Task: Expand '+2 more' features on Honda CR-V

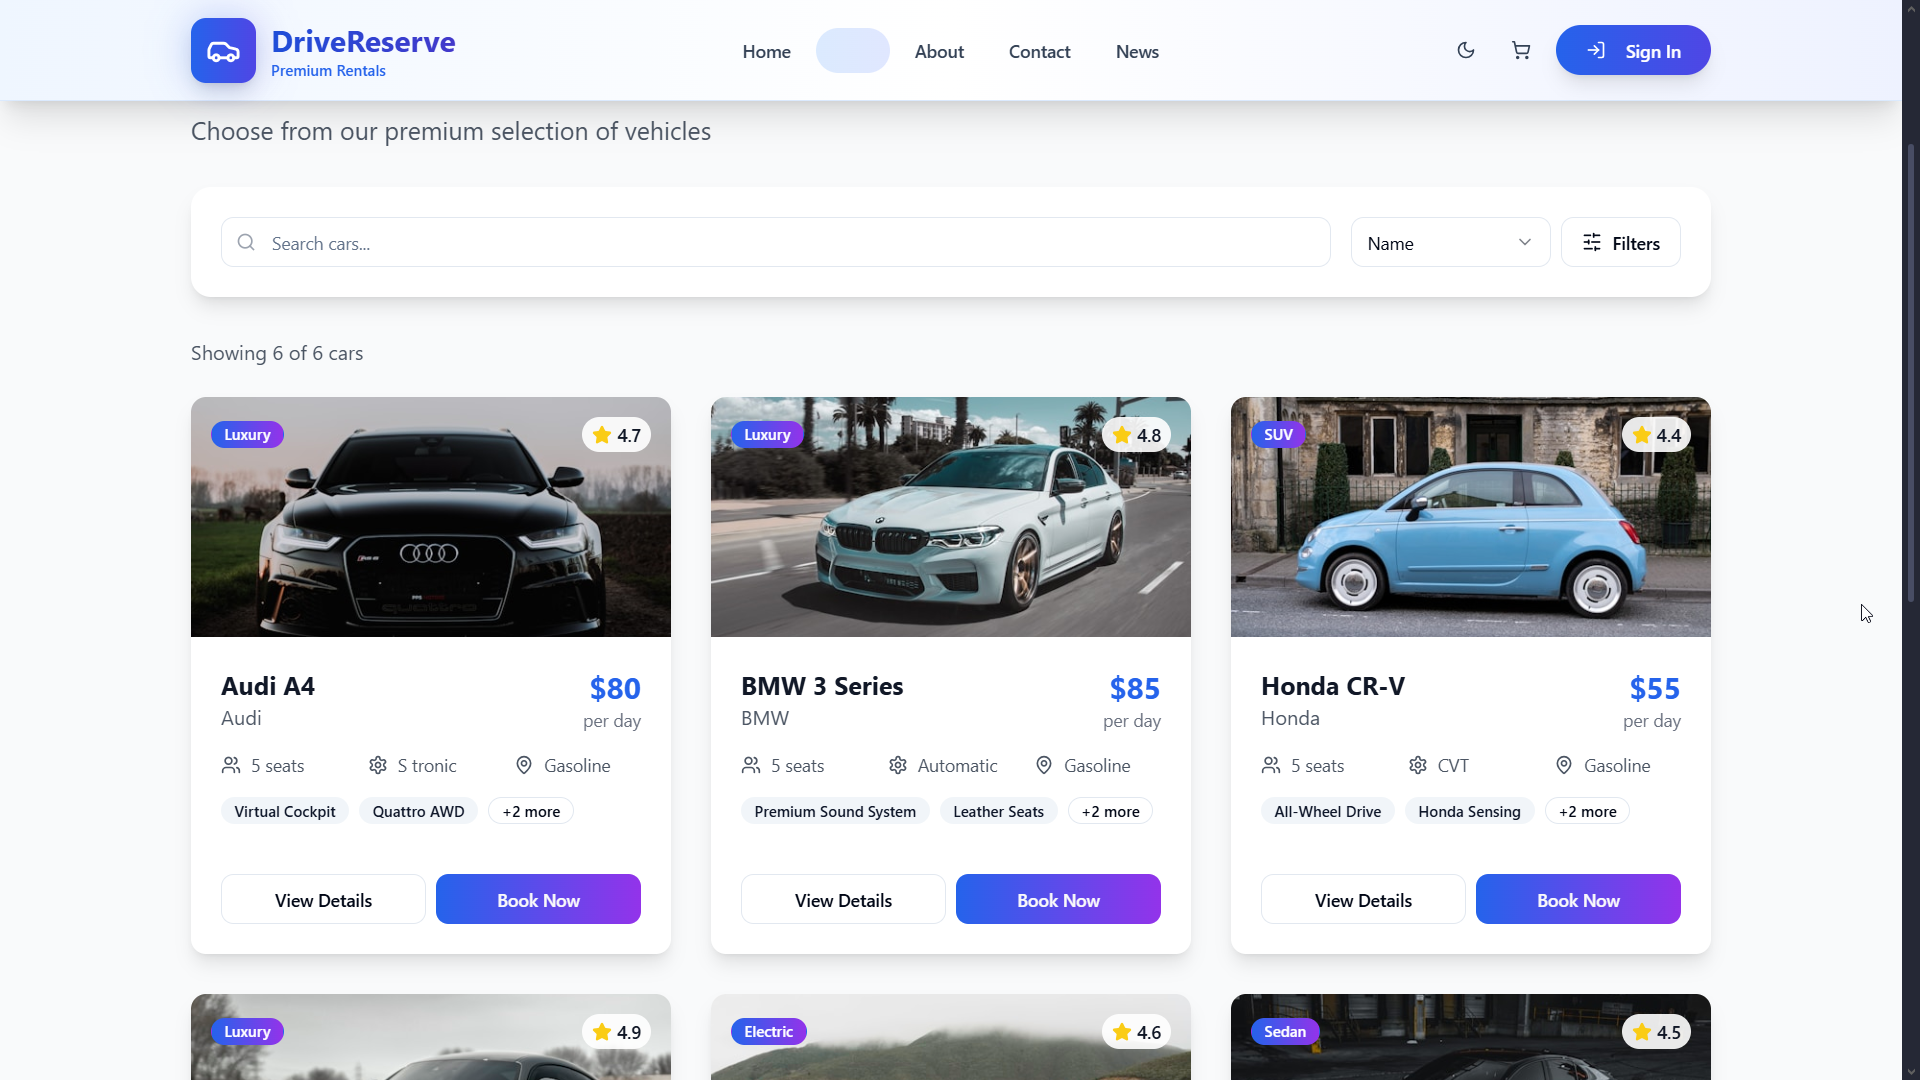Action: [1587, 812]
